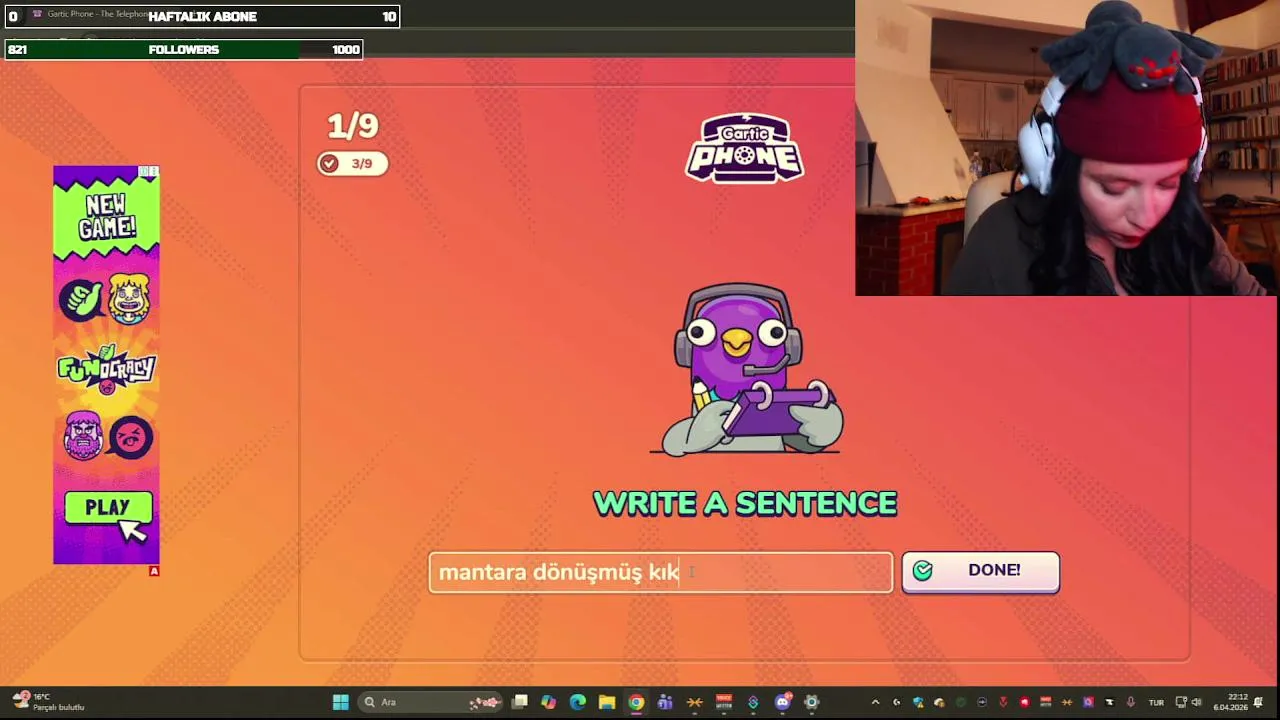Open Copilot from the taskbar
Image resolution: width=1280 pixels, height=720 pixels.
coord(548,702)
